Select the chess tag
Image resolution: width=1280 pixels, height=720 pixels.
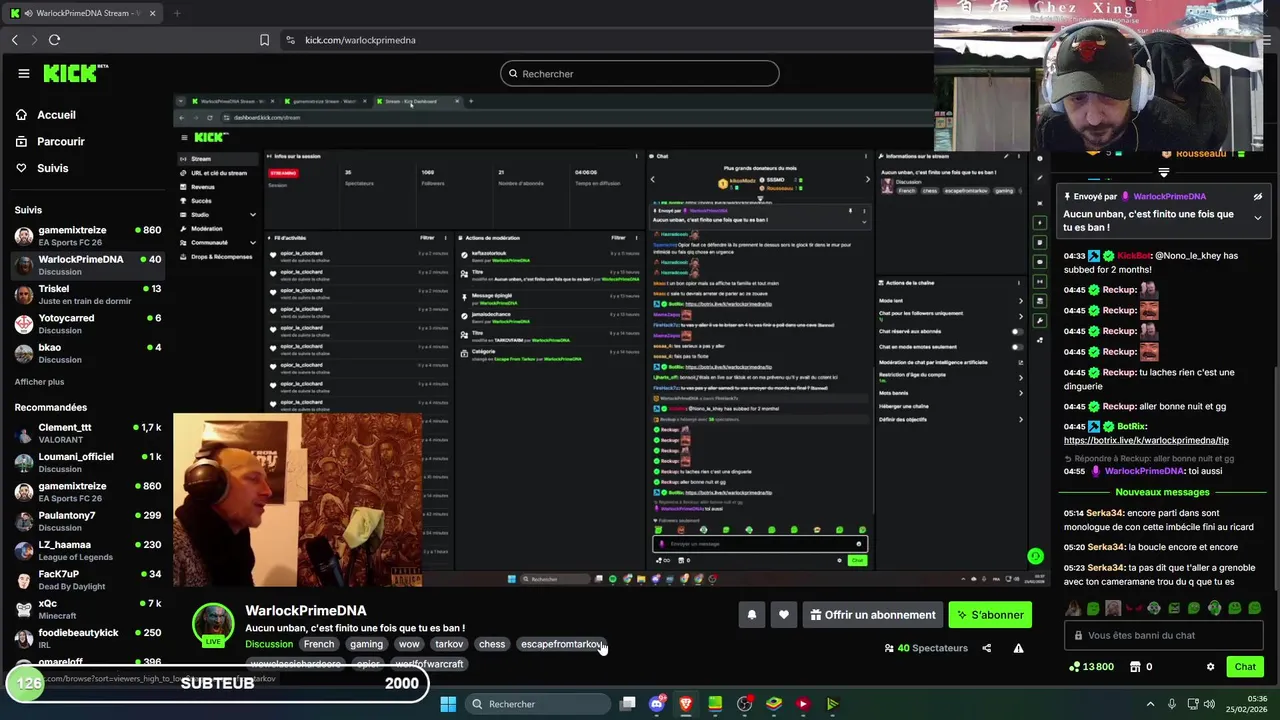click(492, 644)
